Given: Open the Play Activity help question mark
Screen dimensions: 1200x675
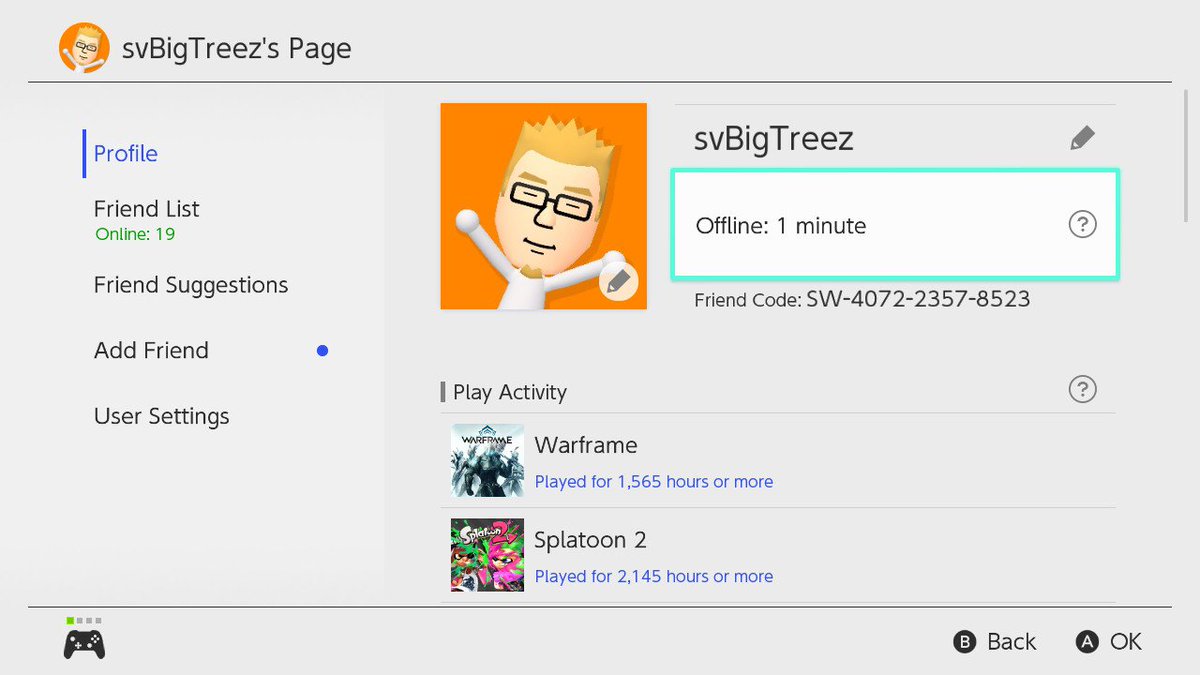Looking at the screenshot, I should (x=1082, y=389).
